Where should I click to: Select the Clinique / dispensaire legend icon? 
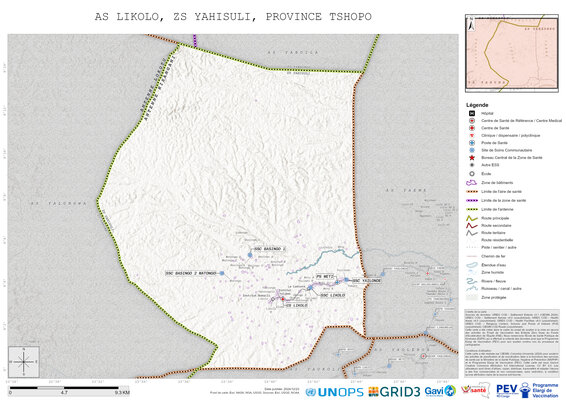[x=472, y=135]
